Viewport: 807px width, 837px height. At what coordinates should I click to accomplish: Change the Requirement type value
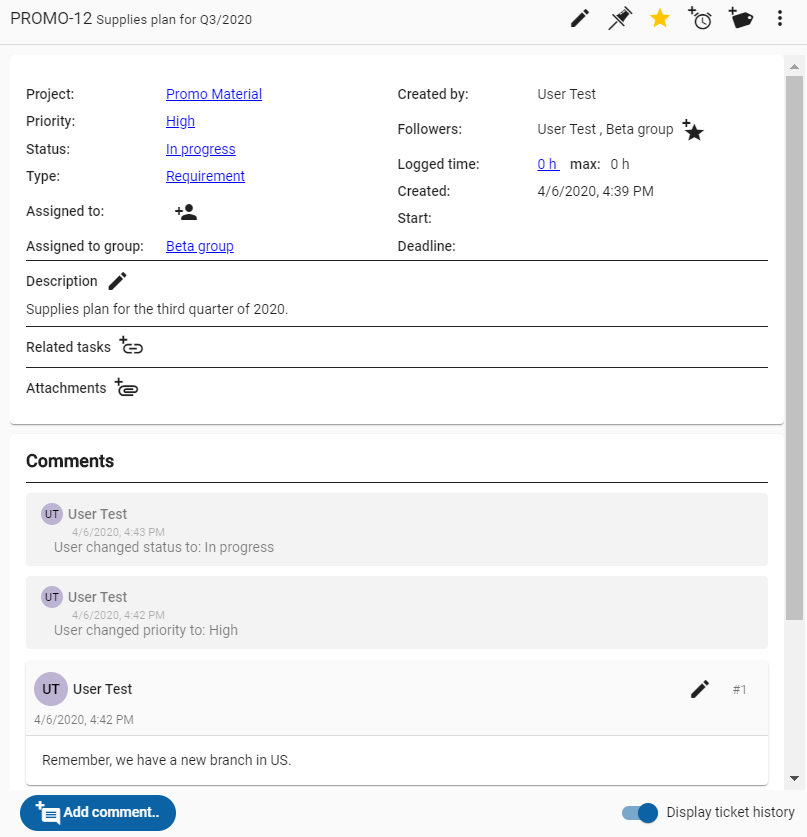pos(205,176)
